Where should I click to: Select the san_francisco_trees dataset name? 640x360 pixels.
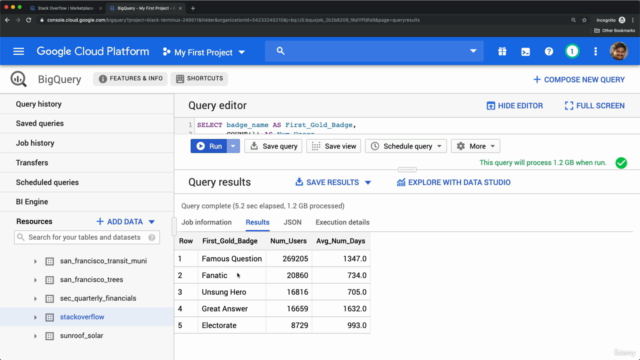pyautogui.click(x=91, y=280)
